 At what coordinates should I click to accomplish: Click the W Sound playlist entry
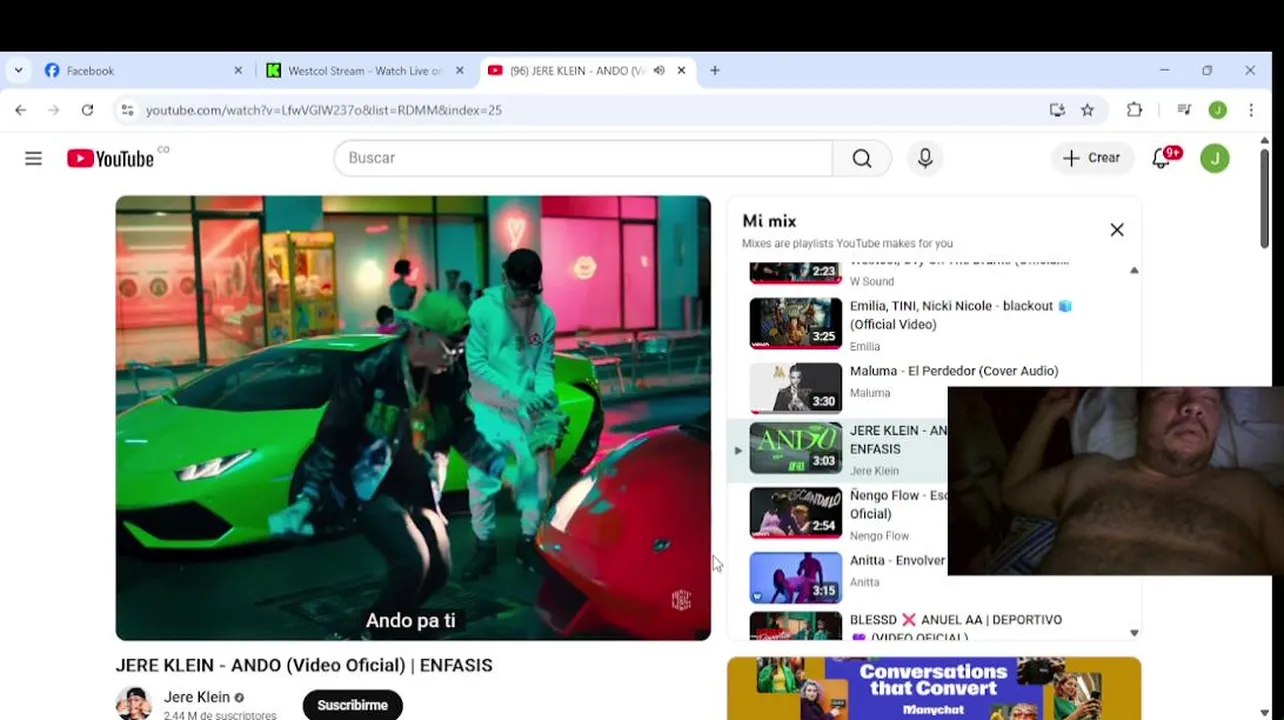click(x=934, y=274)
